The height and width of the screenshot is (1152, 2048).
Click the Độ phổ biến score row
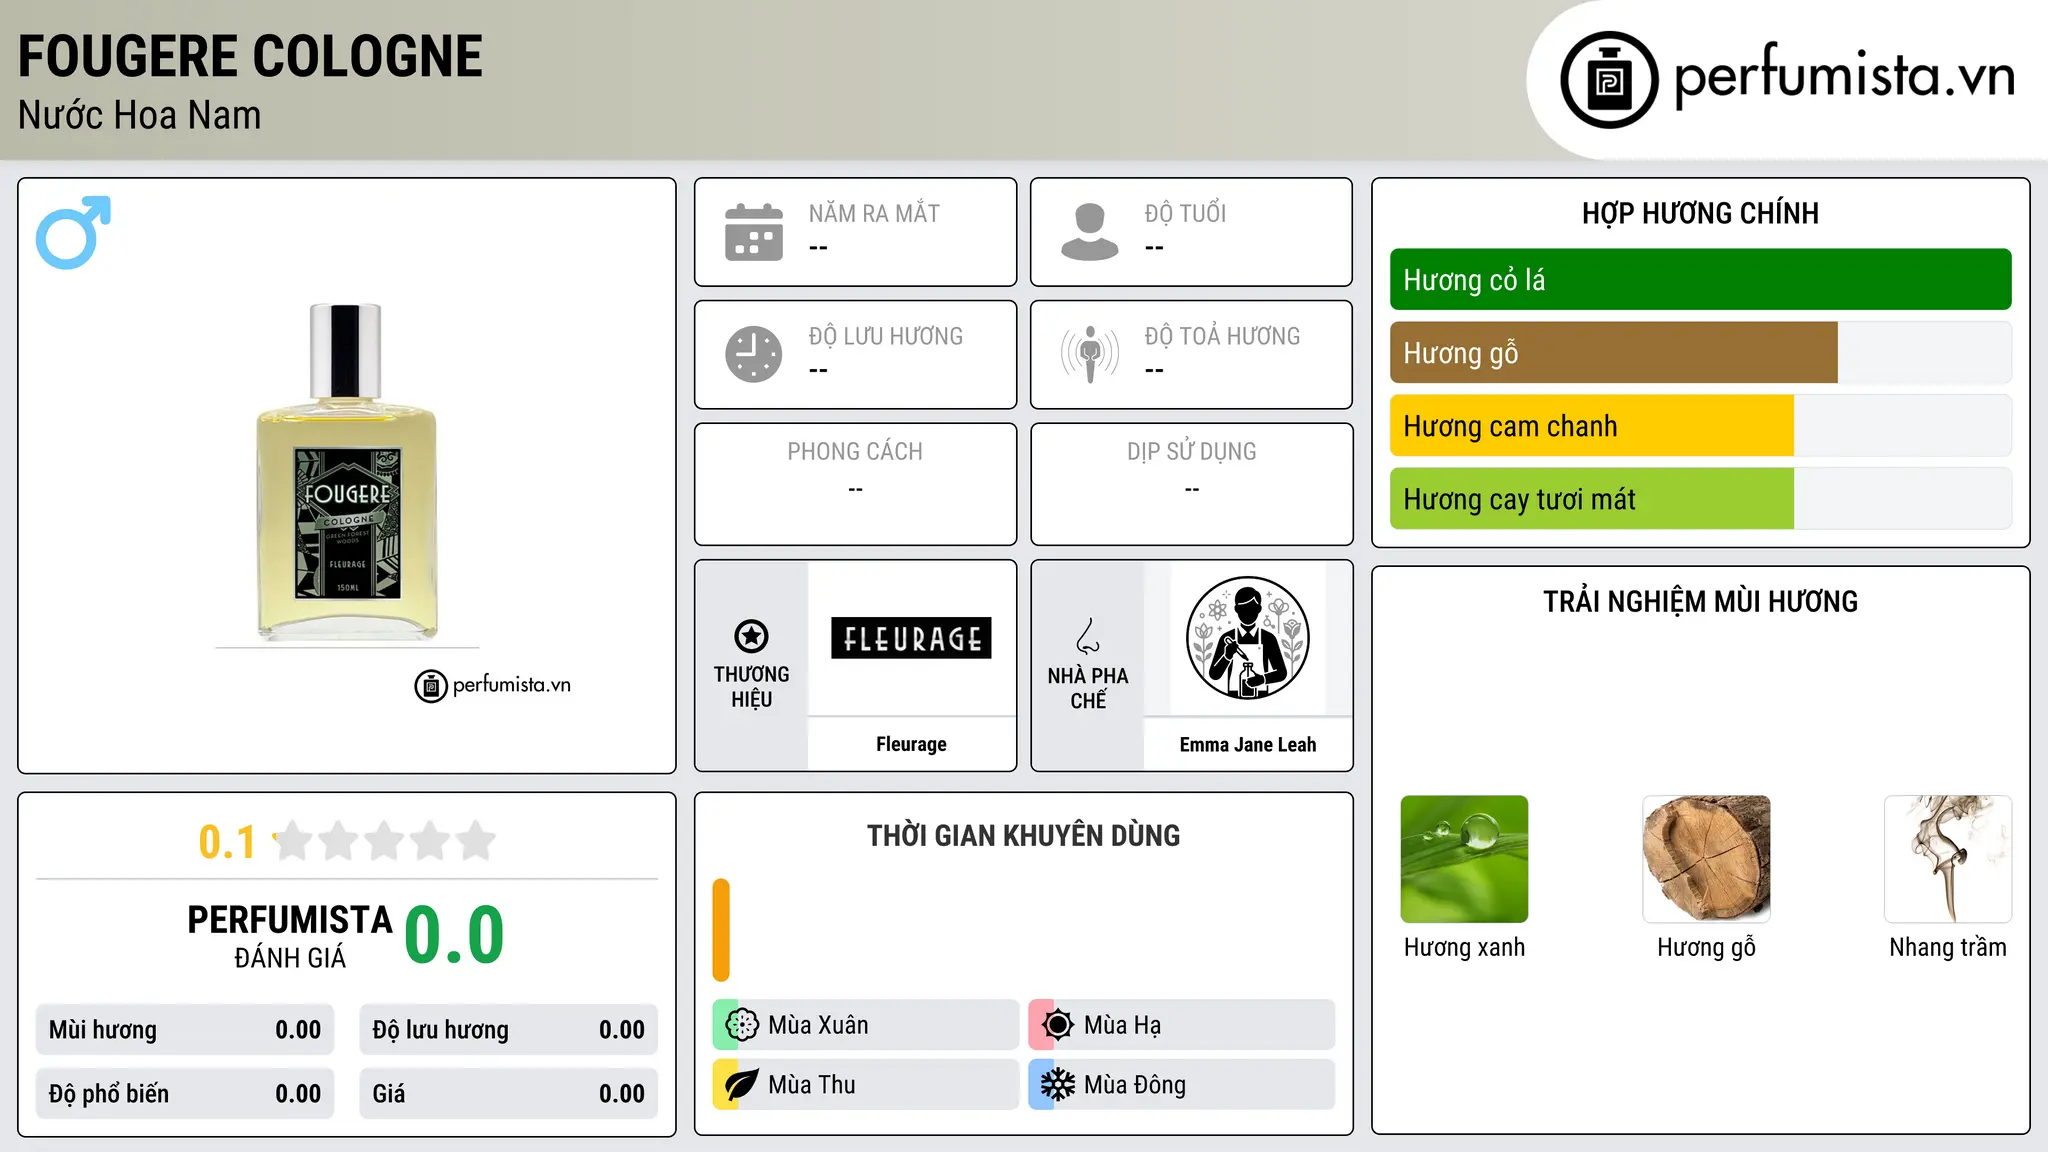[x=185, y=1094]
